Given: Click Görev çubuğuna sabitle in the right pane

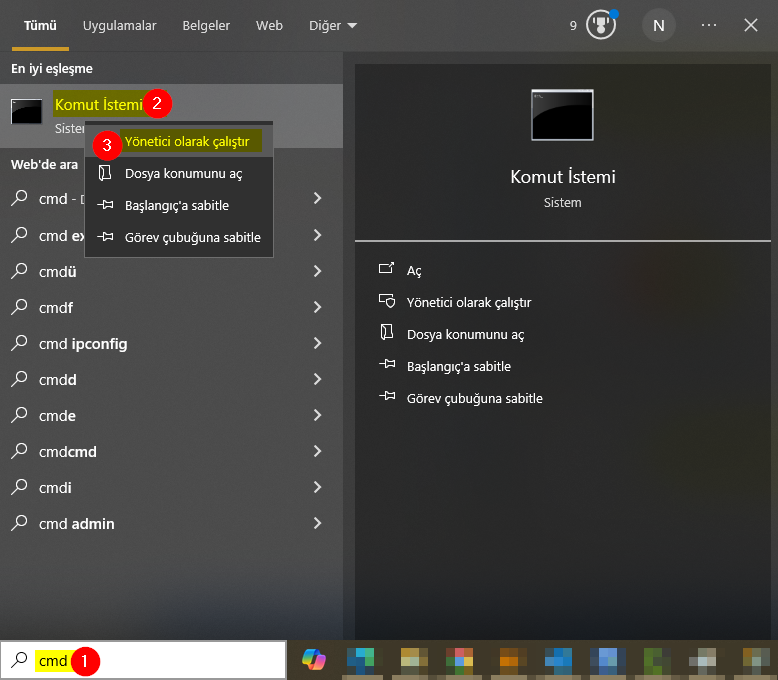Looking at the screenshot, I should pos(475,398).
